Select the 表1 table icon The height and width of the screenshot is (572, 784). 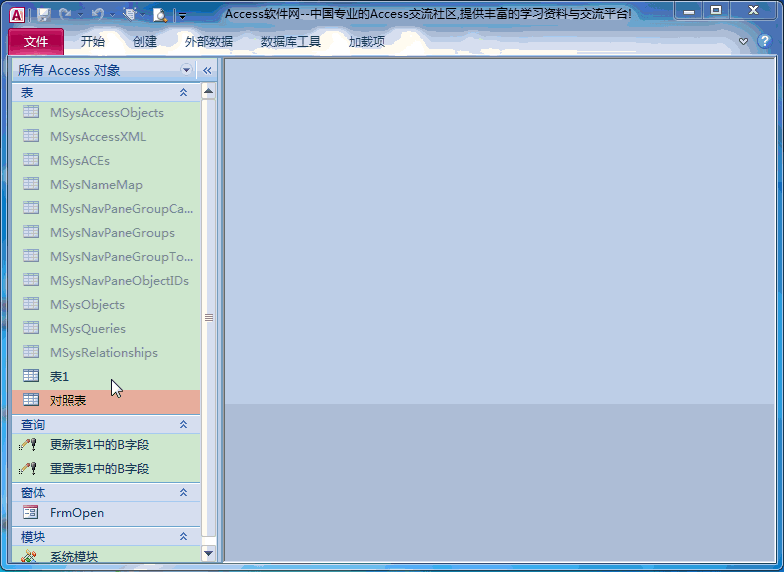point(31,376)
